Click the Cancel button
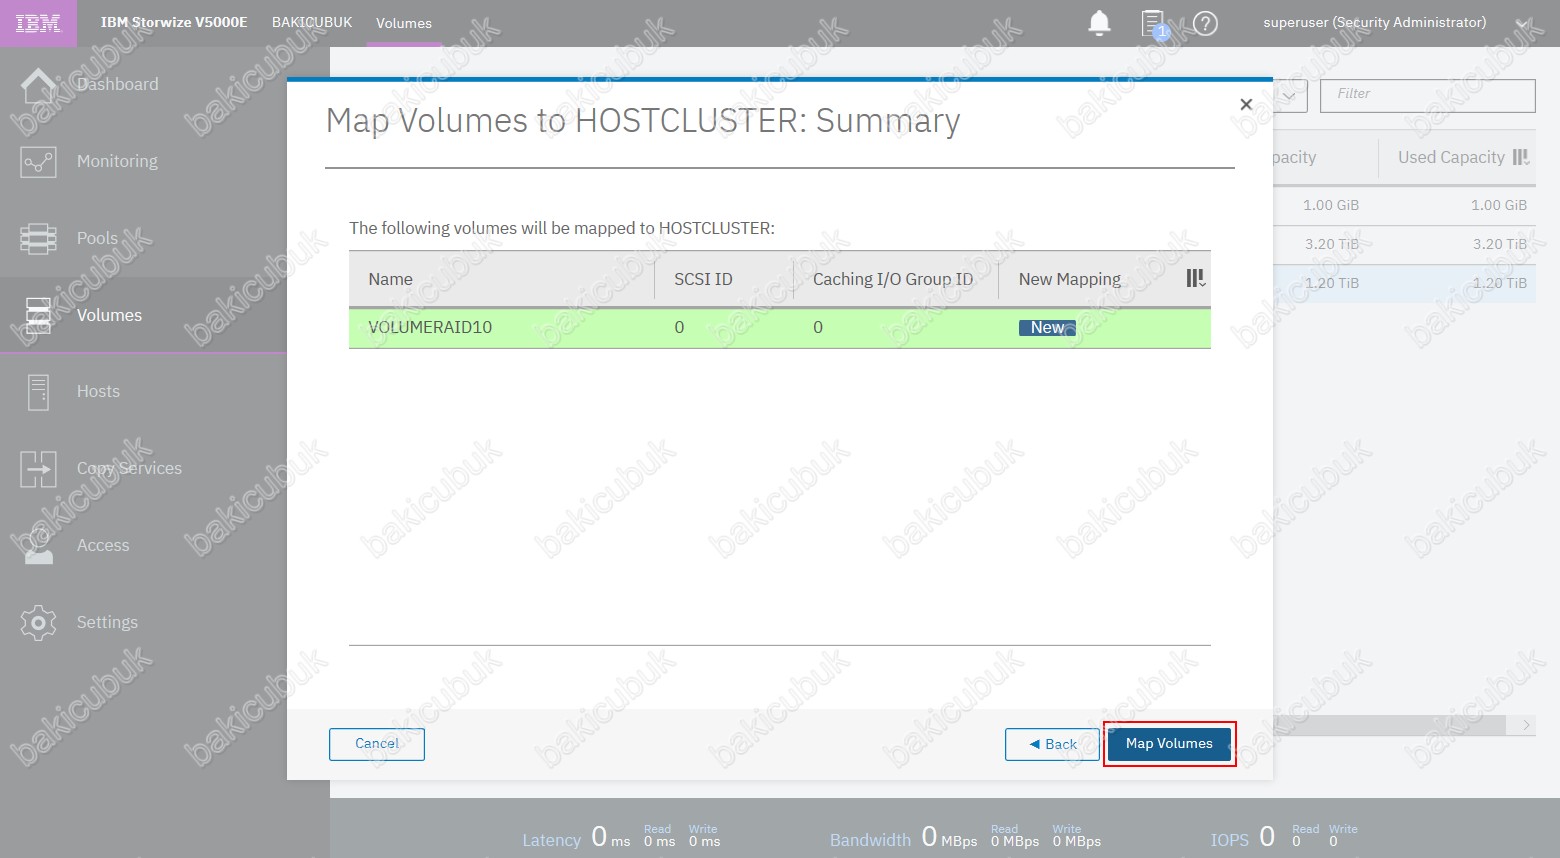1560x858 pixels. pos(377,744)
